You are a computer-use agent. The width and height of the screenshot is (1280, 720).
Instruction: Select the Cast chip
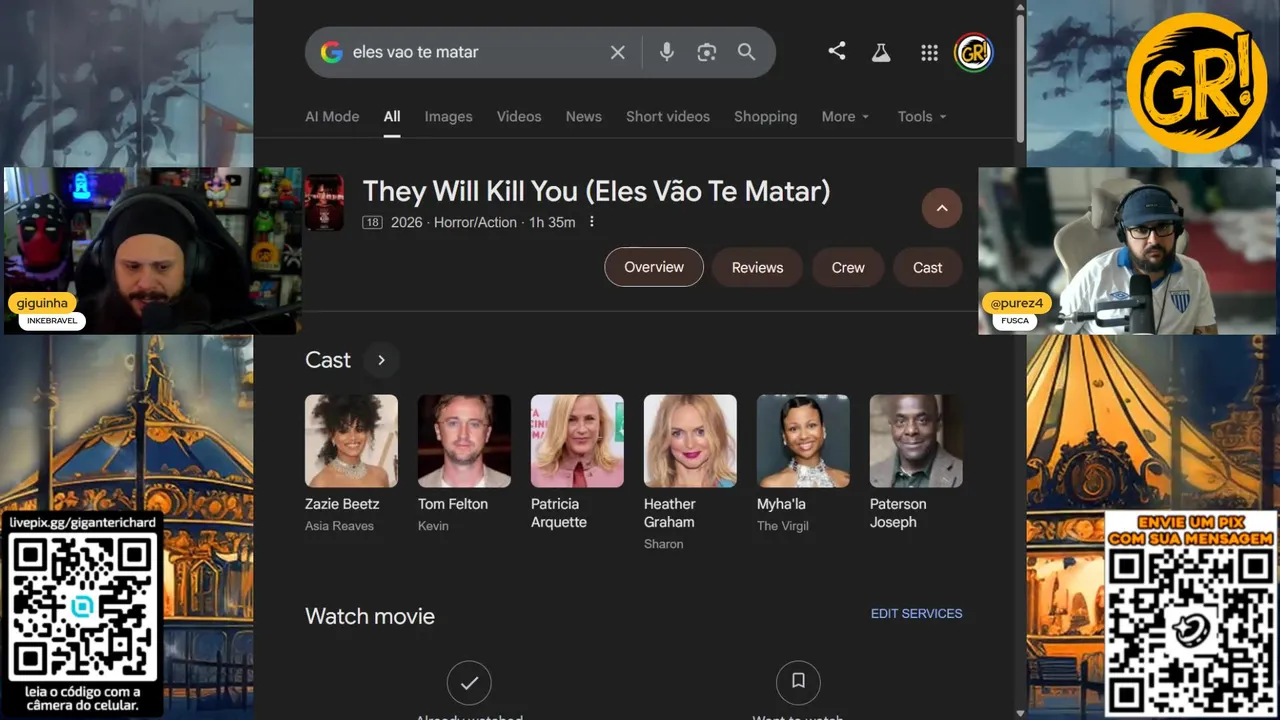(928, 267)
